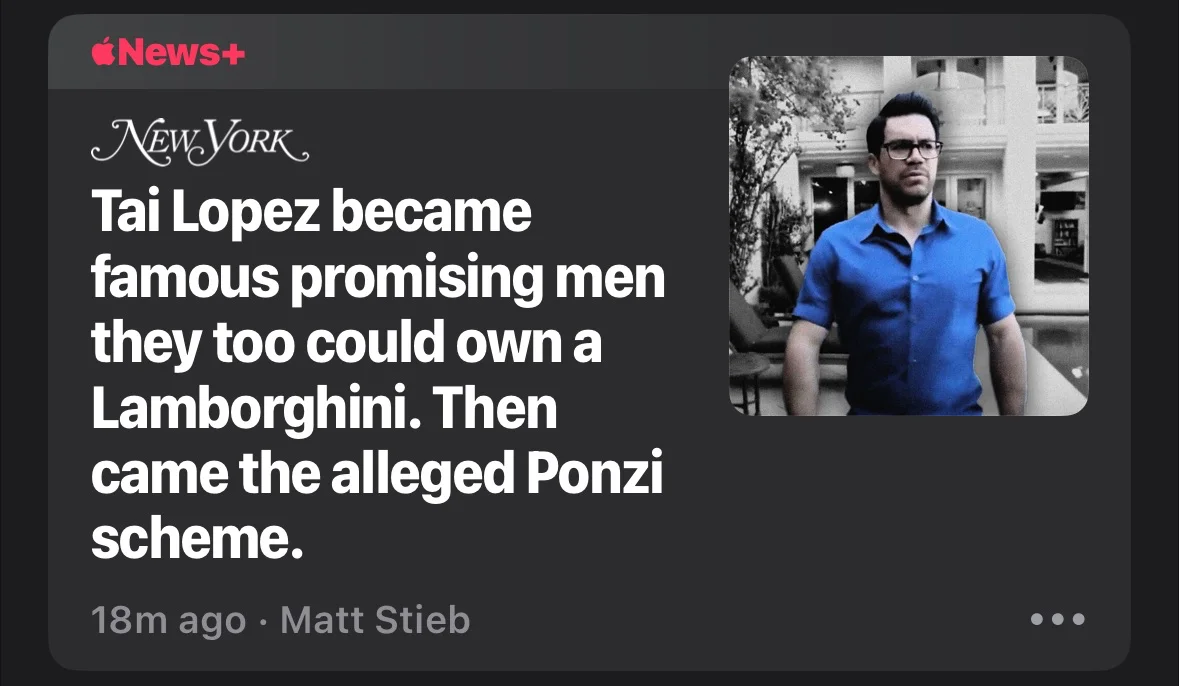Click the man's blue shirt in photo
The width and height of the screenshot is (1179, 686).
tap(906, 308)
